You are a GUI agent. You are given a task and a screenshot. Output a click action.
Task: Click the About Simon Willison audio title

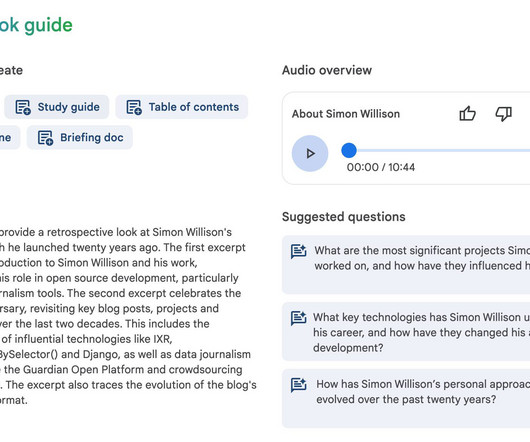click(x=346, y=114)
